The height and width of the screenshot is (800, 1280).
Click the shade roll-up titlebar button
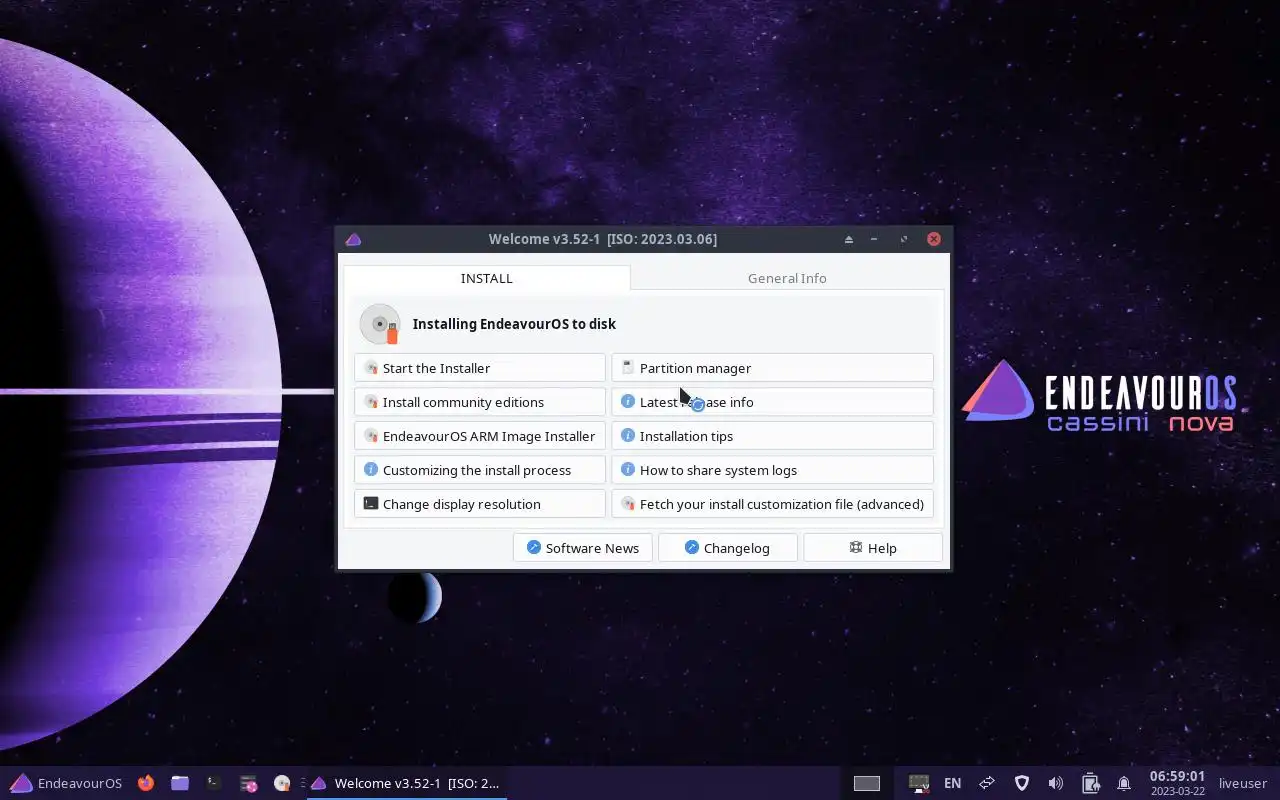pyautogui.click(x=849, y=239)
